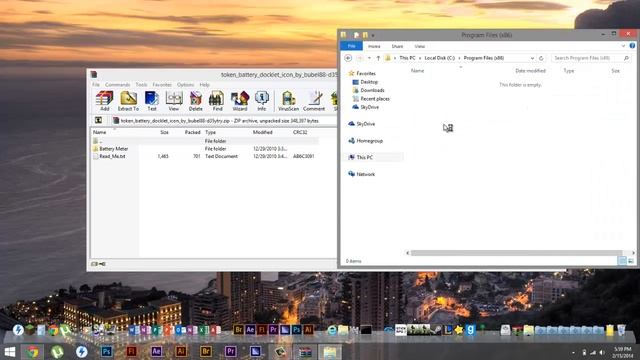This screenshot has height=360, width=640.
Task: Open Explorer Help question mark icon
Action: 632,46
